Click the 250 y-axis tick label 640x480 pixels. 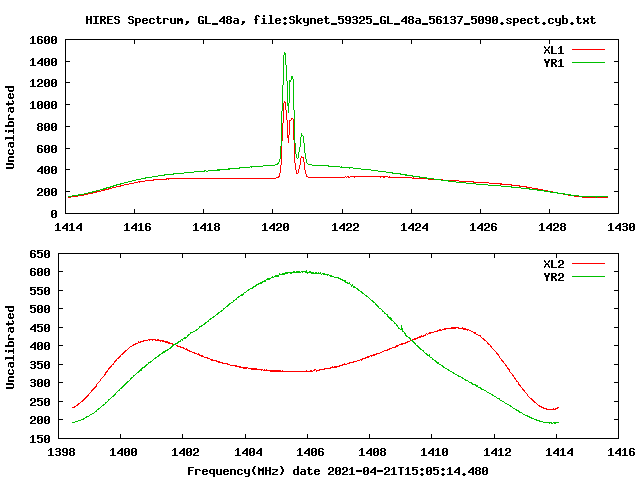[40, 402]
